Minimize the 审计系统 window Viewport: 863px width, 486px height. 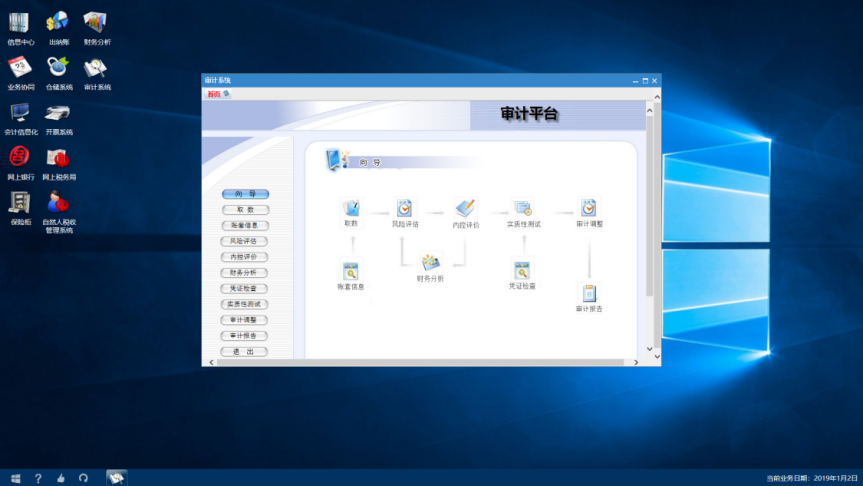click(x=635, y=81)
